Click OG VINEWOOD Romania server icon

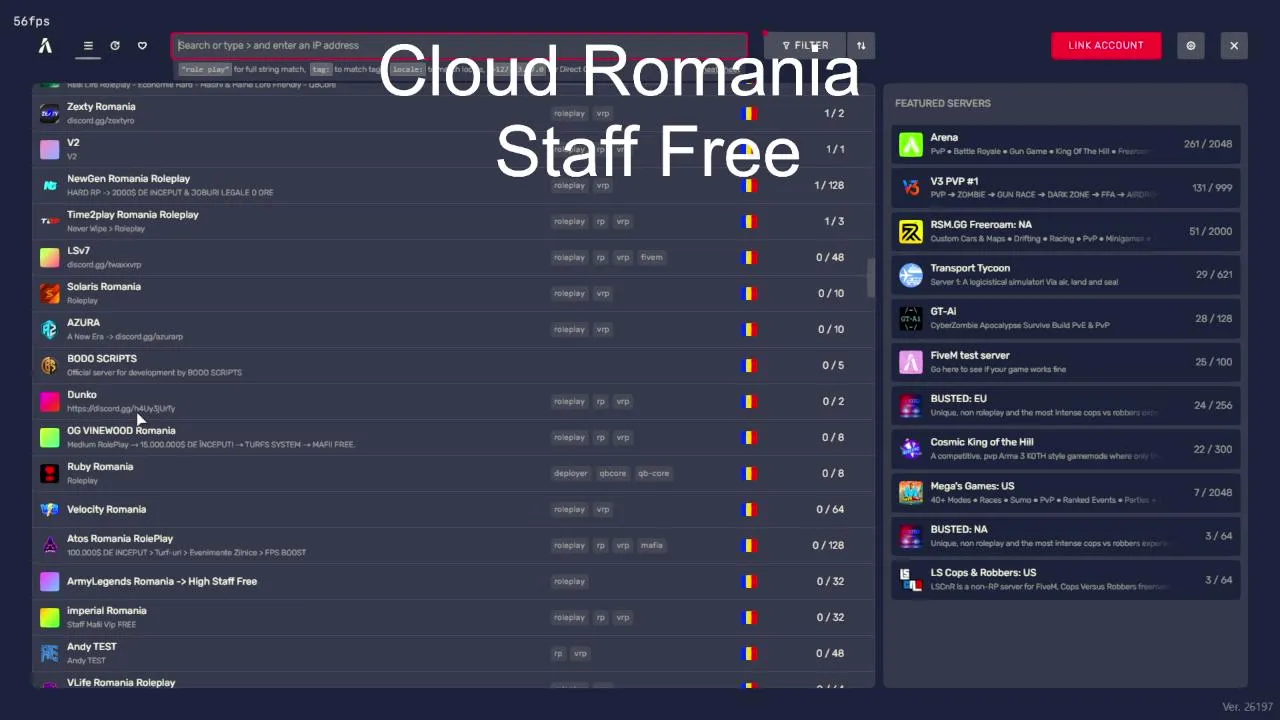click(x=49, y=437)
